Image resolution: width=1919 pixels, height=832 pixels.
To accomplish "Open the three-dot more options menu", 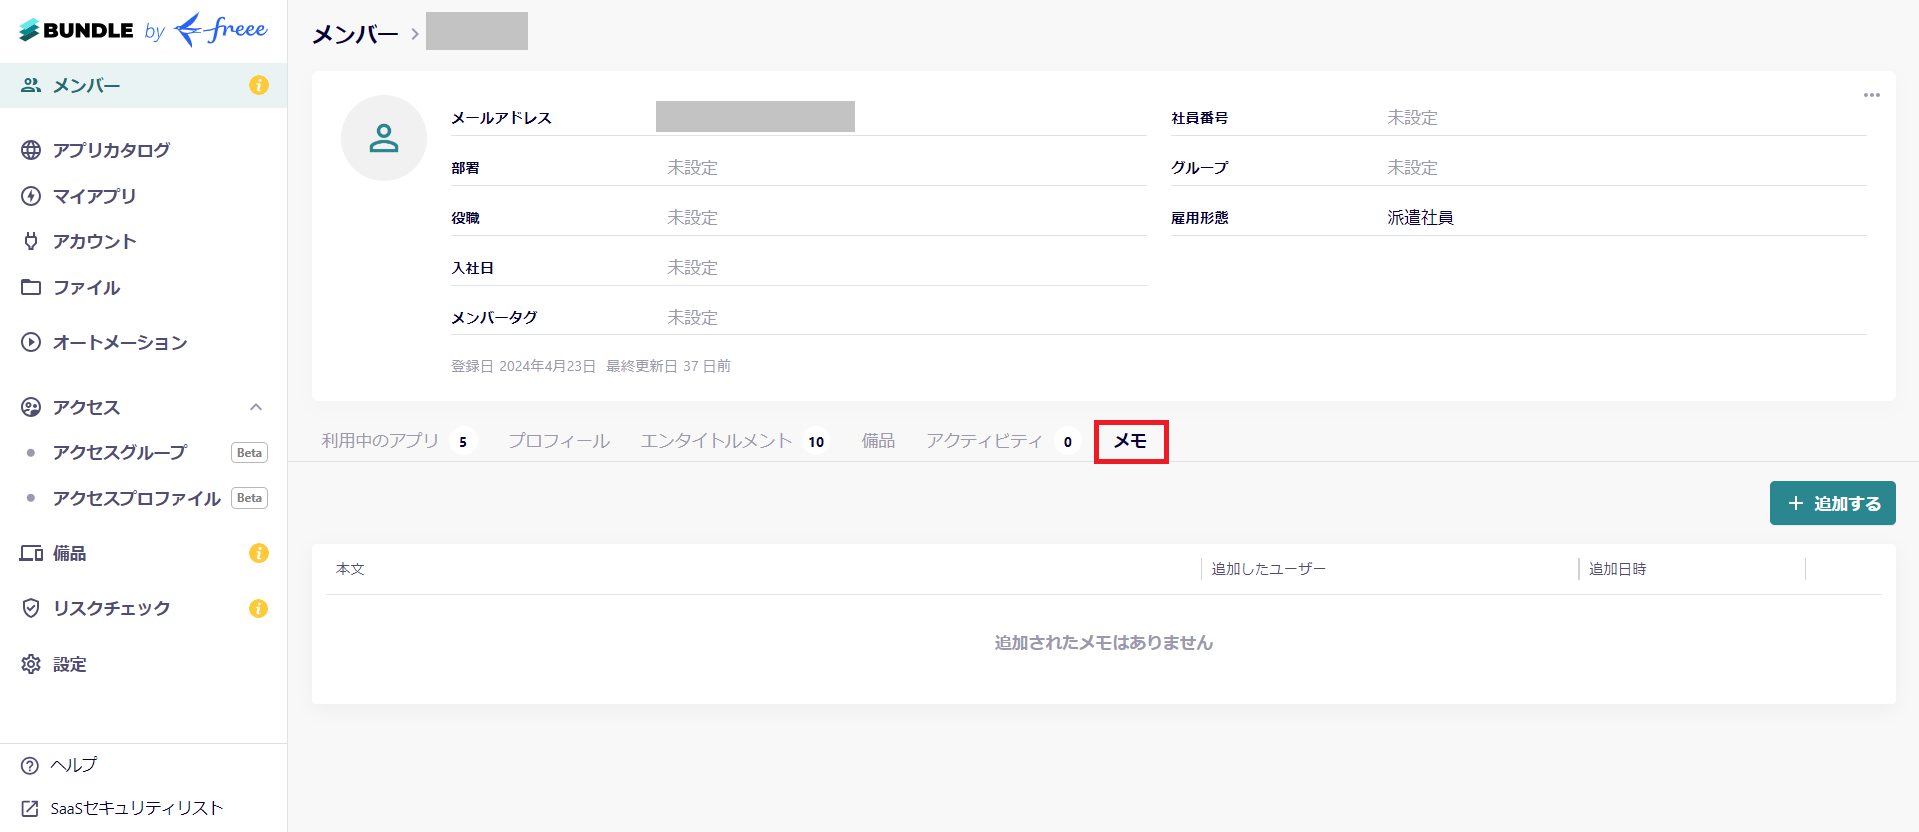I will click(x=1872, y=95).
